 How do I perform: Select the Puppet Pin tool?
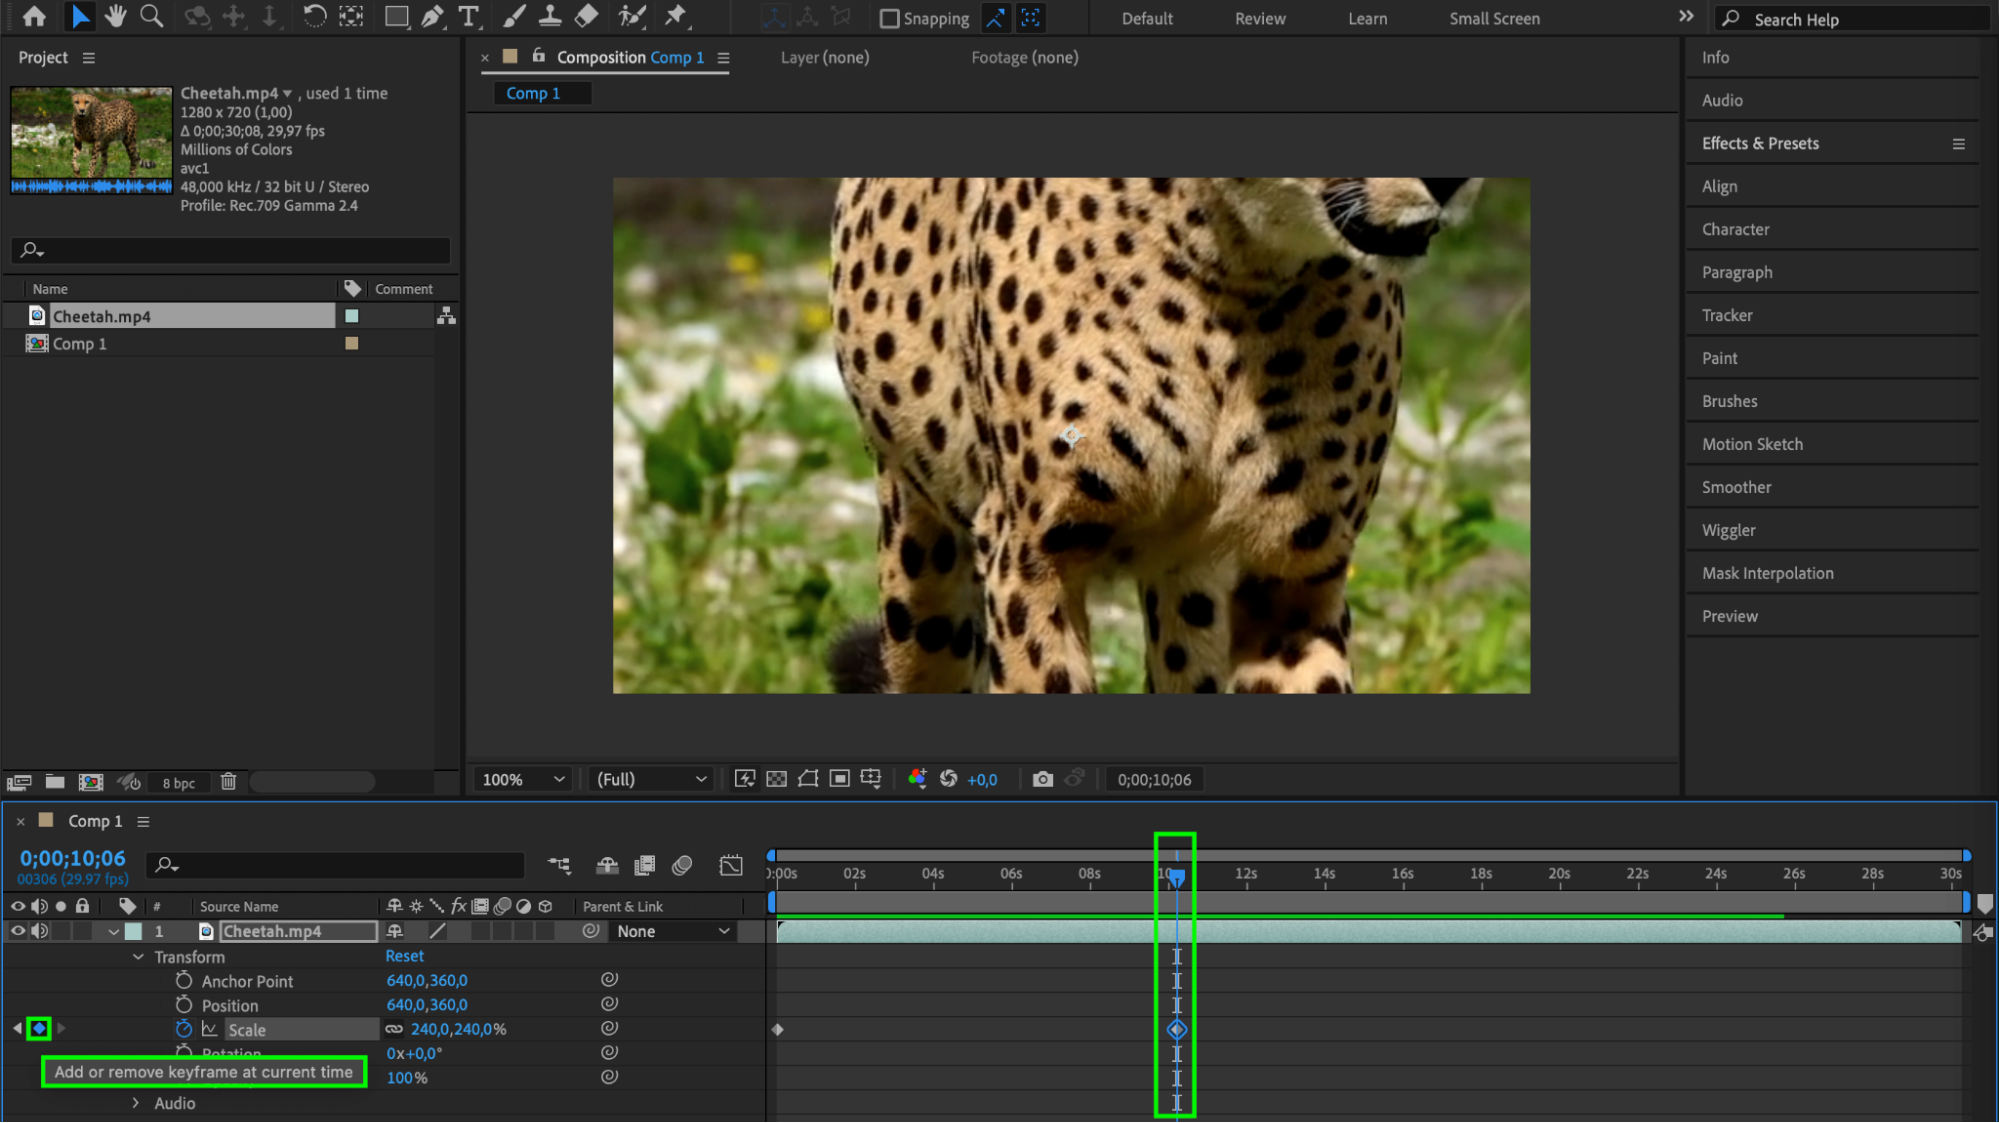[676, 17]
